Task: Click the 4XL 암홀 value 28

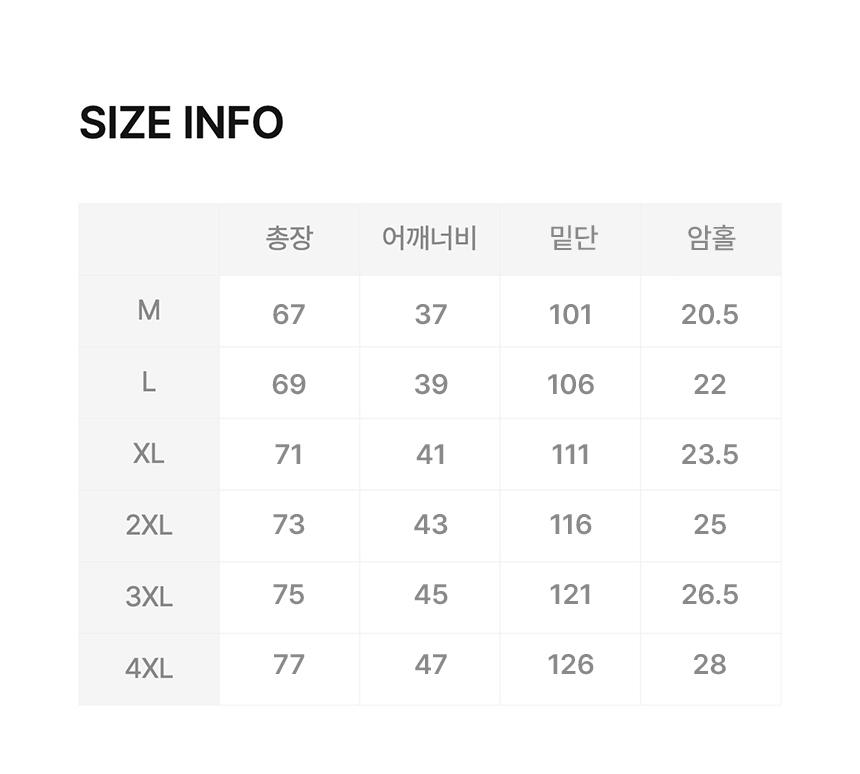Action: pos(710,664)
